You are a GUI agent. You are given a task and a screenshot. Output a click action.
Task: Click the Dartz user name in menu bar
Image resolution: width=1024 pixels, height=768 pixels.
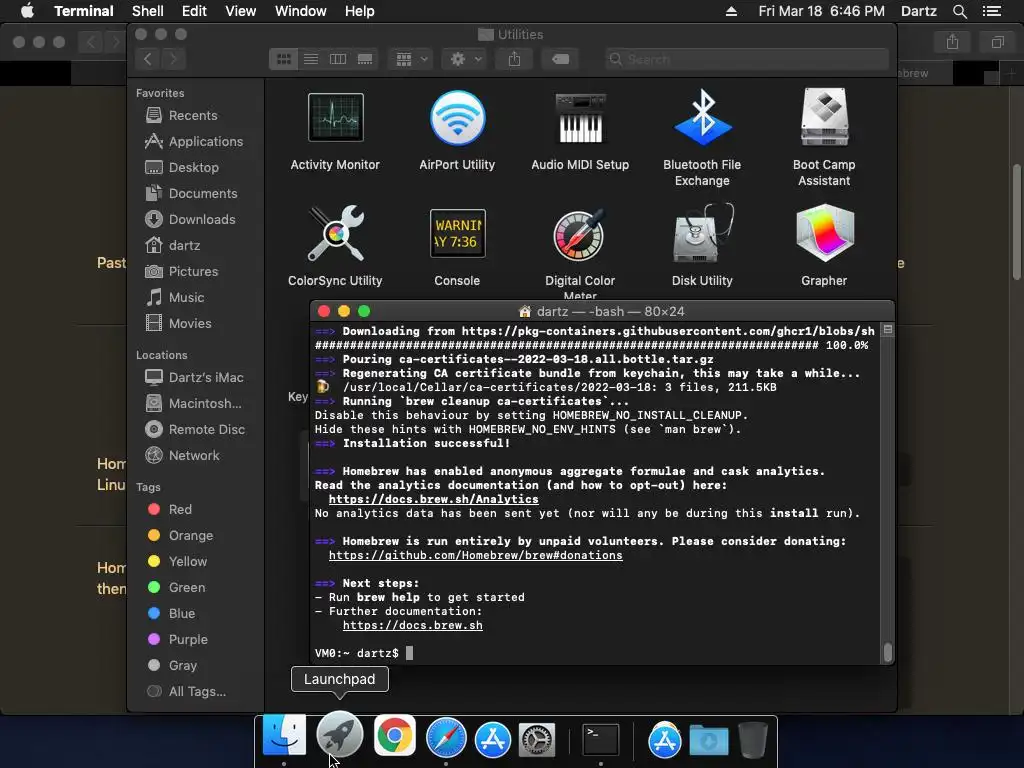[x=919, y=11]
